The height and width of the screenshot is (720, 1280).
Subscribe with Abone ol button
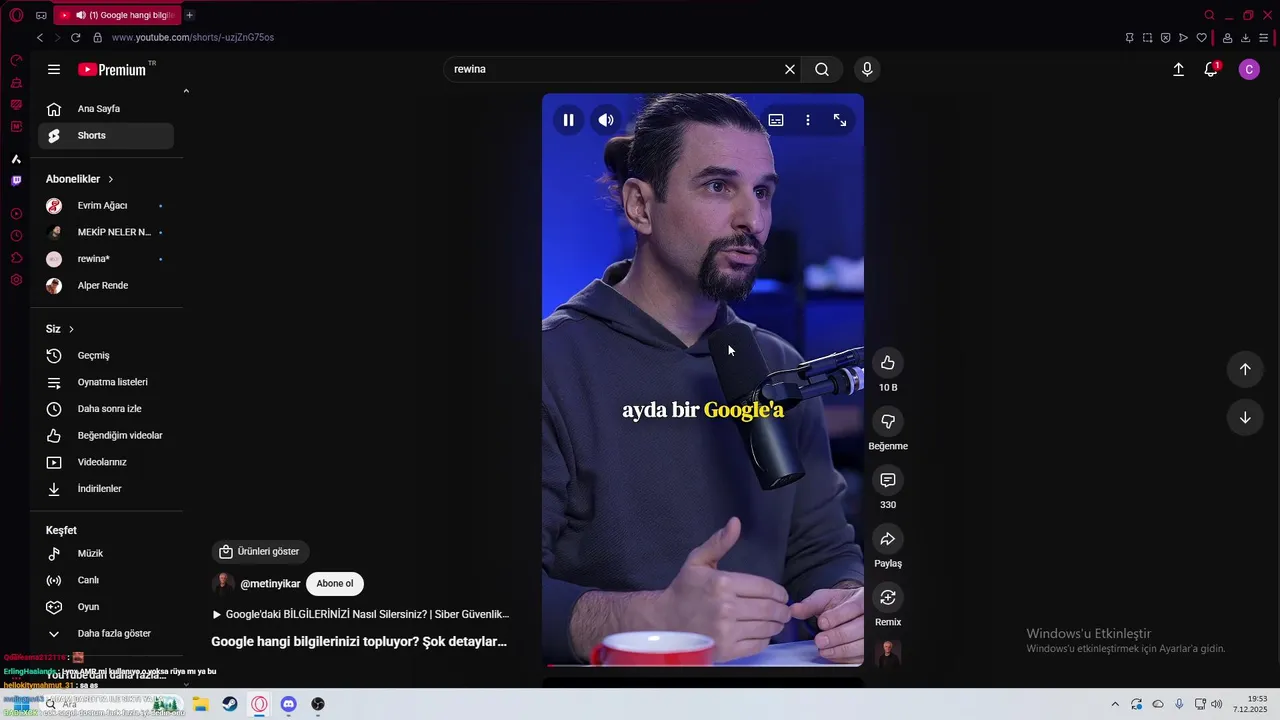[335, 584]
